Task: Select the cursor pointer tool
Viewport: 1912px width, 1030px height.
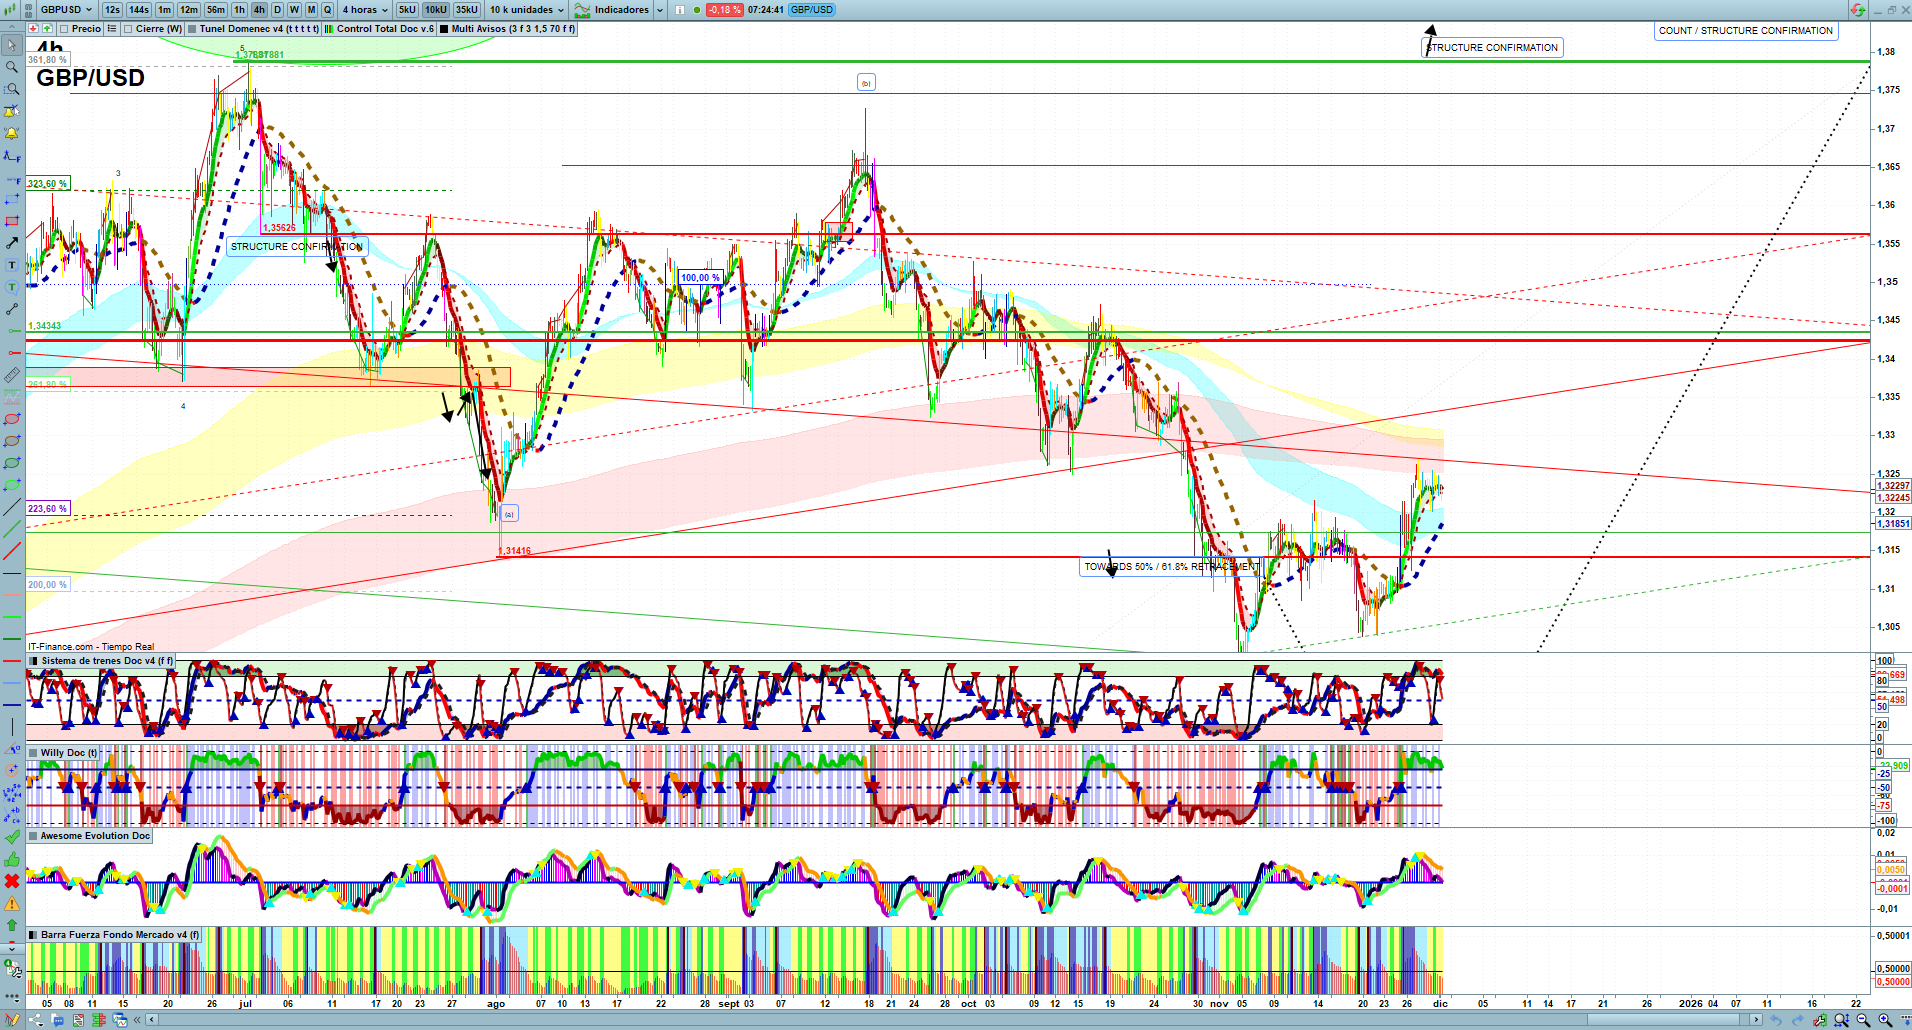Action: tap(12, 46)
